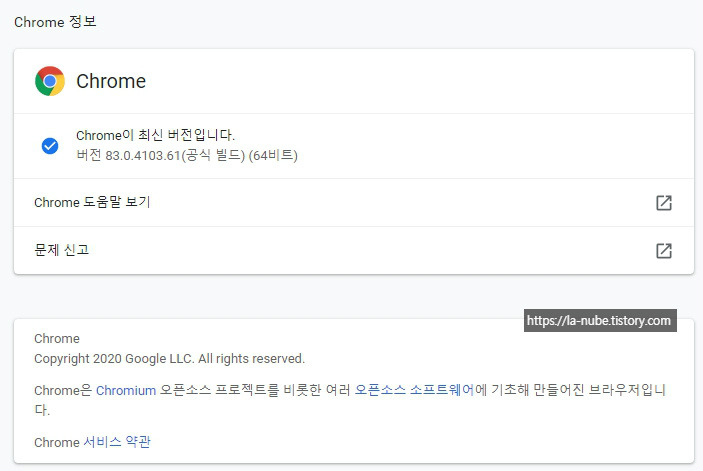Open the Chrome 도움말 보기 row
This screenshot has height=471, width=703.
point(354,203)
